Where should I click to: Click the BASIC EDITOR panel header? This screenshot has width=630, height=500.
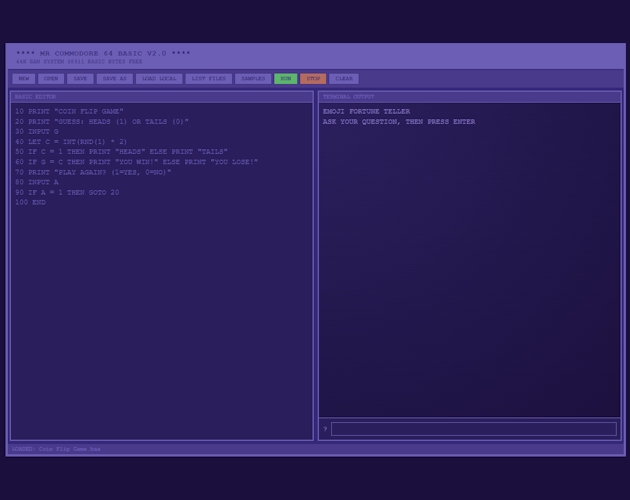click(x=162, y=96)
